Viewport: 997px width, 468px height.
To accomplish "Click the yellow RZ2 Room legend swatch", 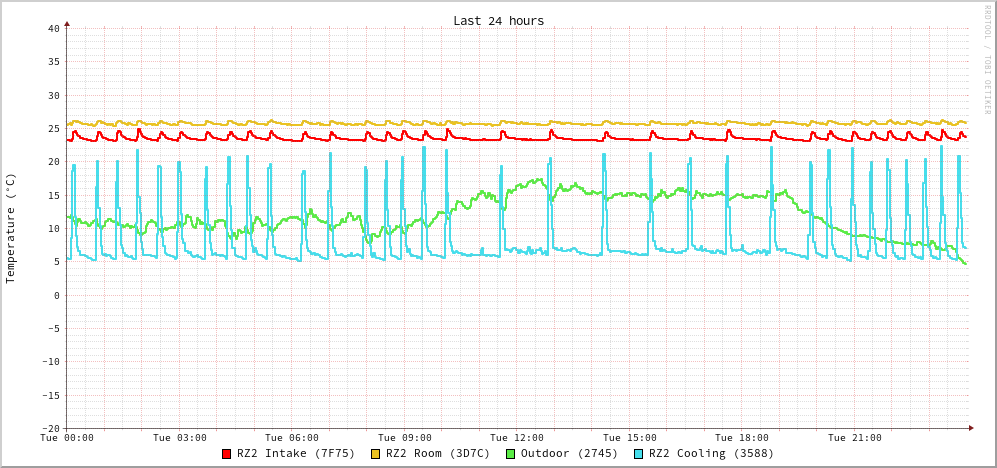I will (x=376, y=454).
